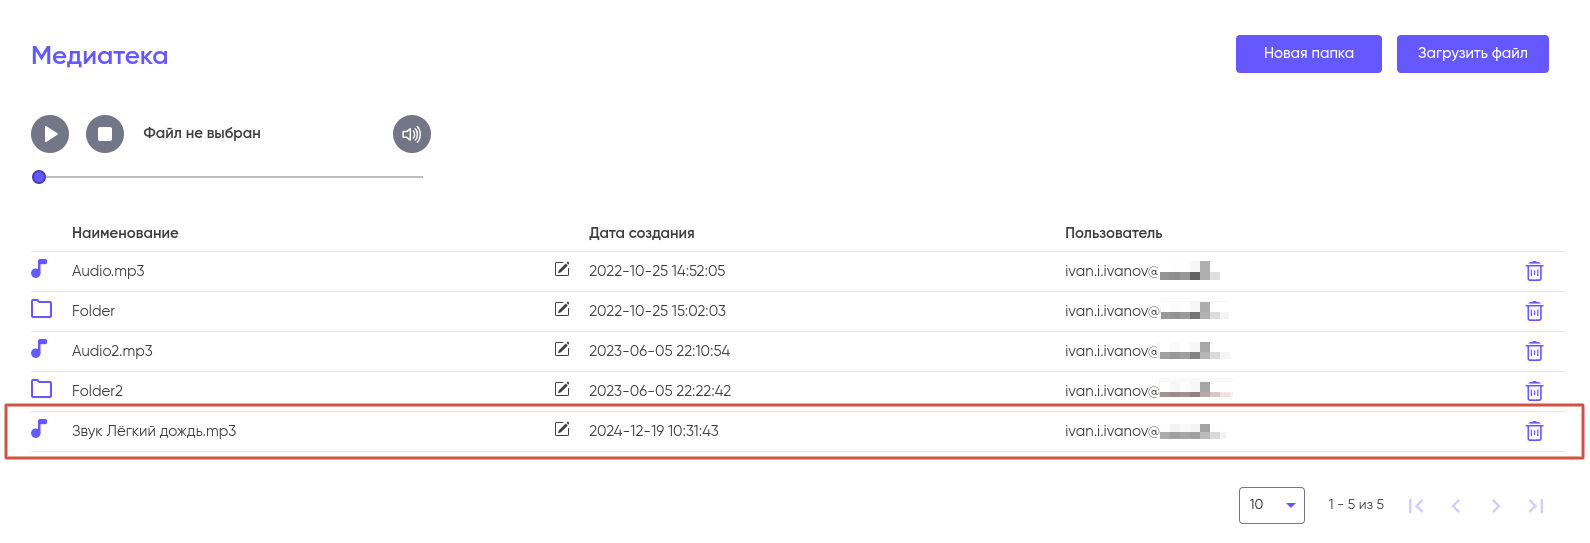Sort by Дата создания column header
Viewport: 1590px width, 543px height.
pyautogui.click(x=641, y=233)
